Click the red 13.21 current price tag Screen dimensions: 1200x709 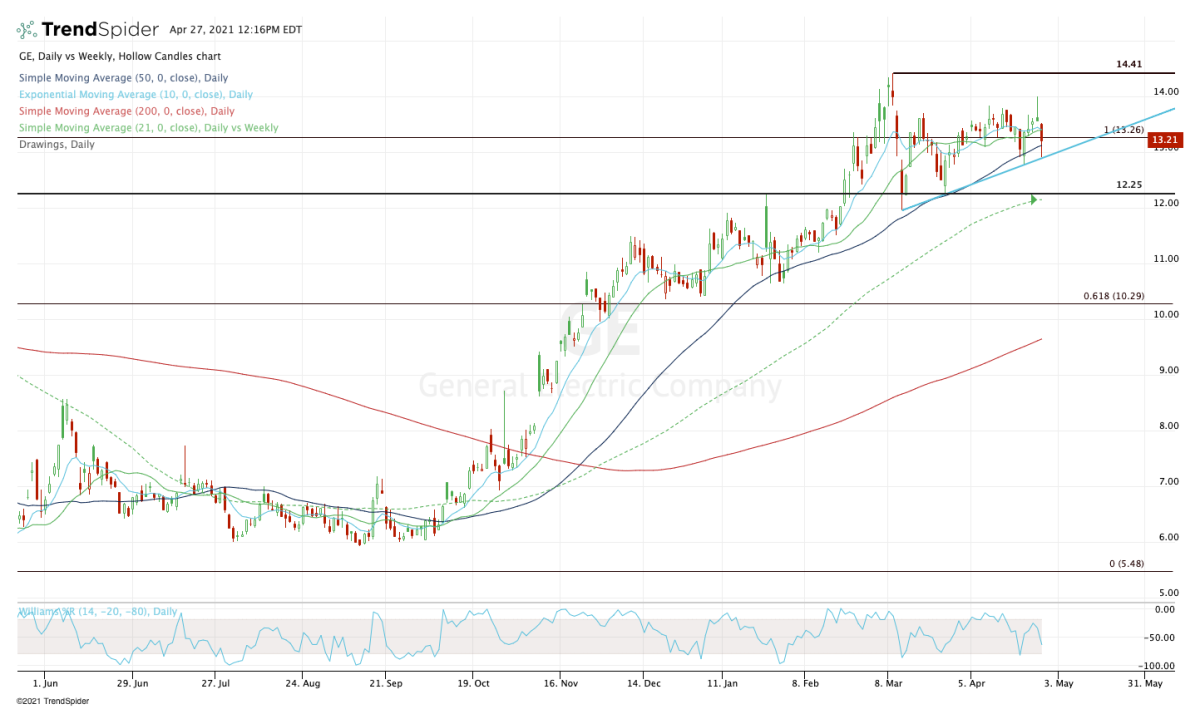1163,141
